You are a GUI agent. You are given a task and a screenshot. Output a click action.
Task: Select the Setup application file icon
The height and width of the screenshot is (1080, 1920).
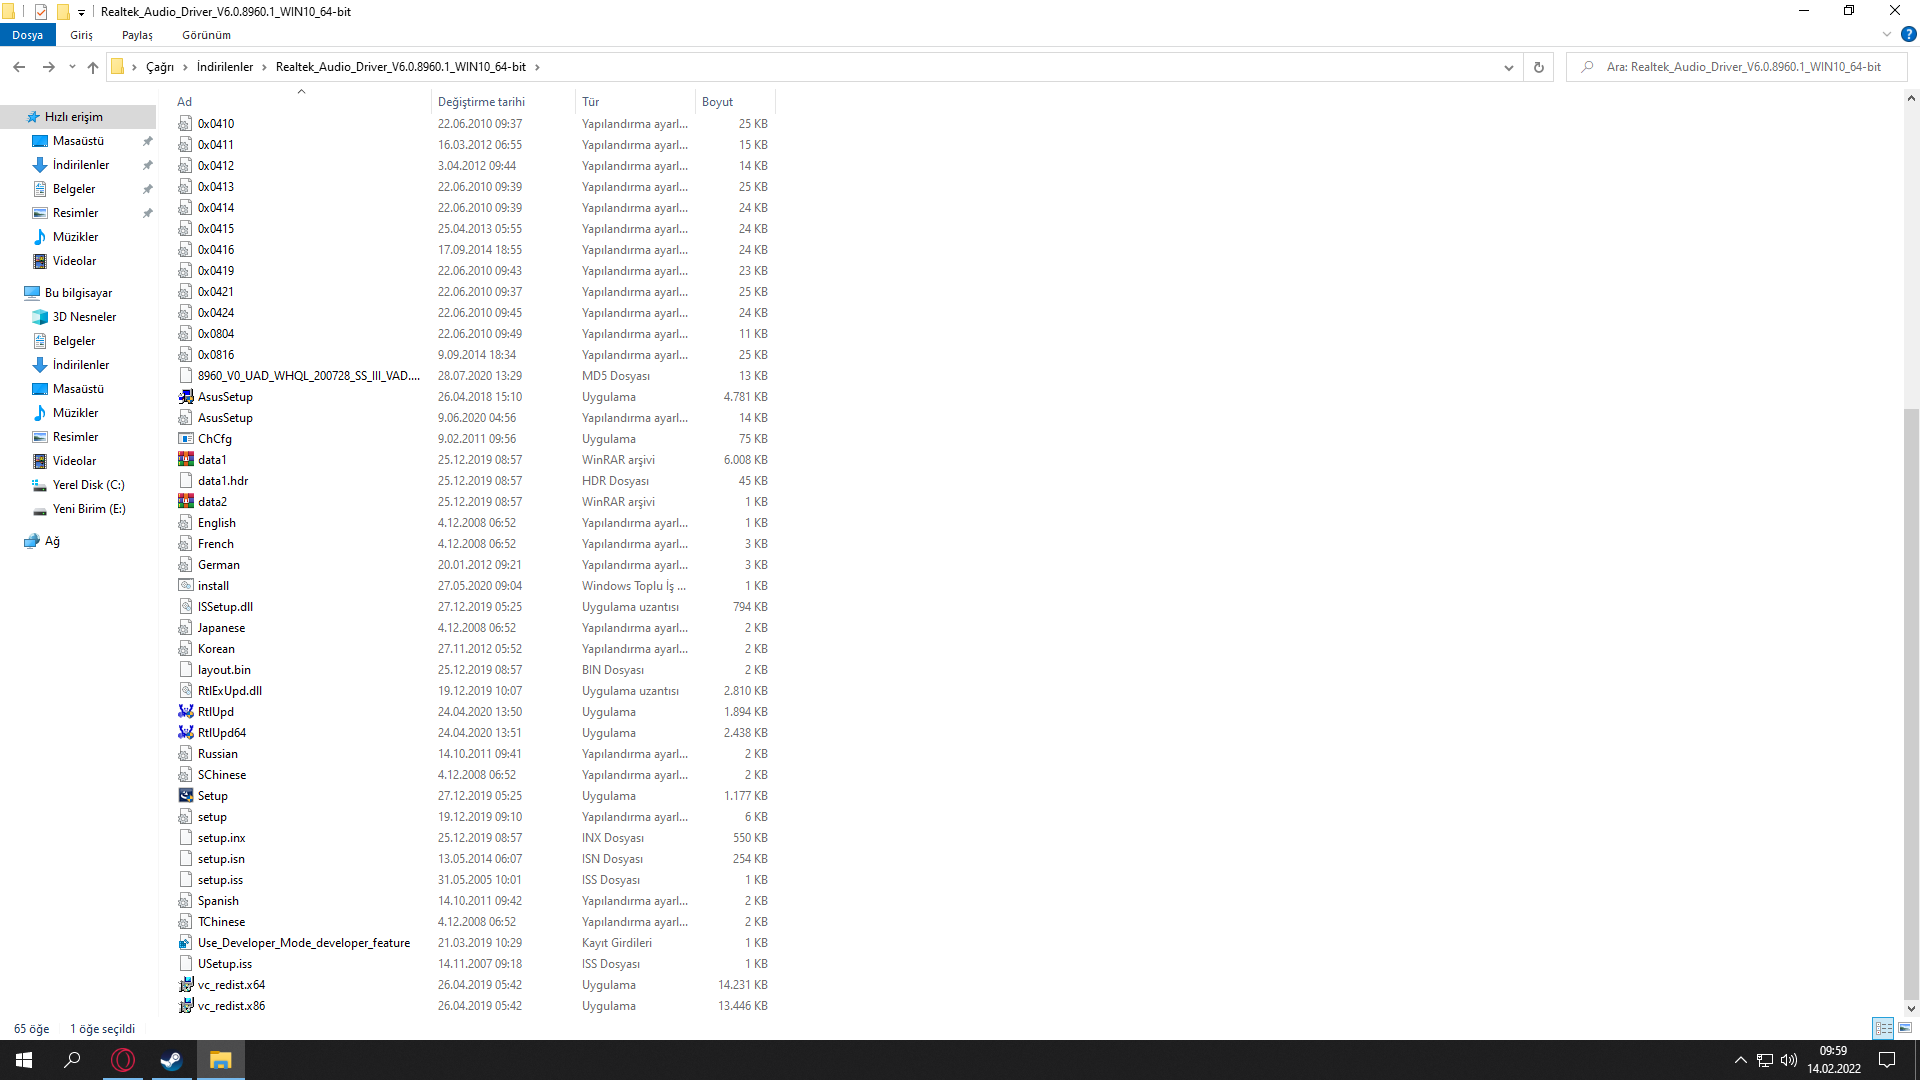186,796
